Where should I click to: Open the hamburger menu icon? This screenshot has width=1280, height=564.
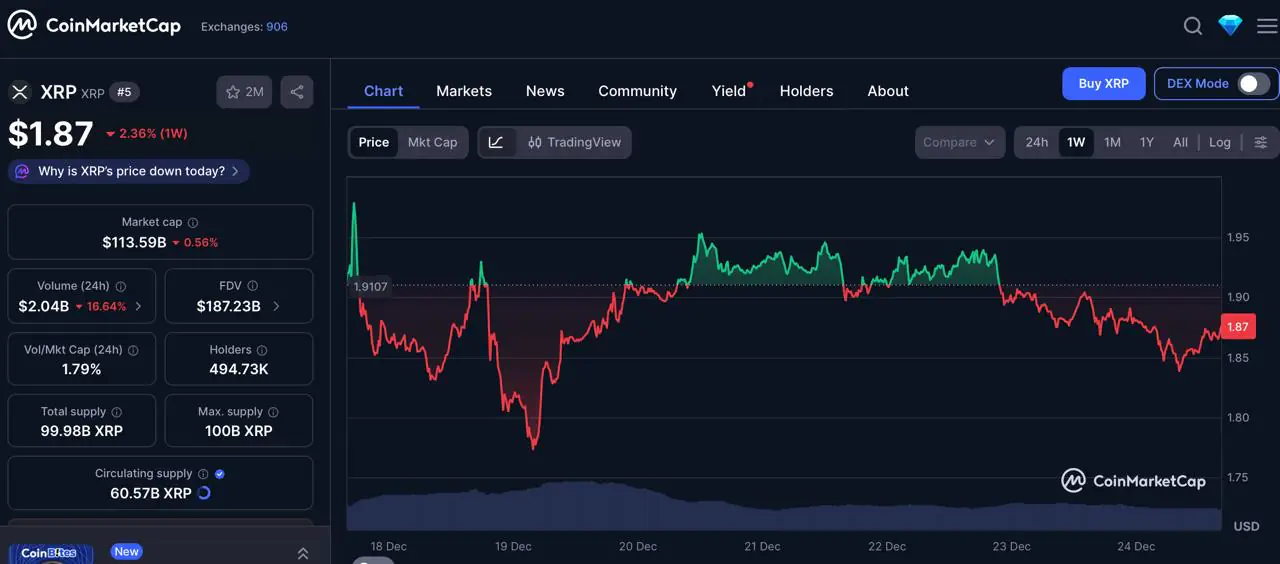(1266, 26)
